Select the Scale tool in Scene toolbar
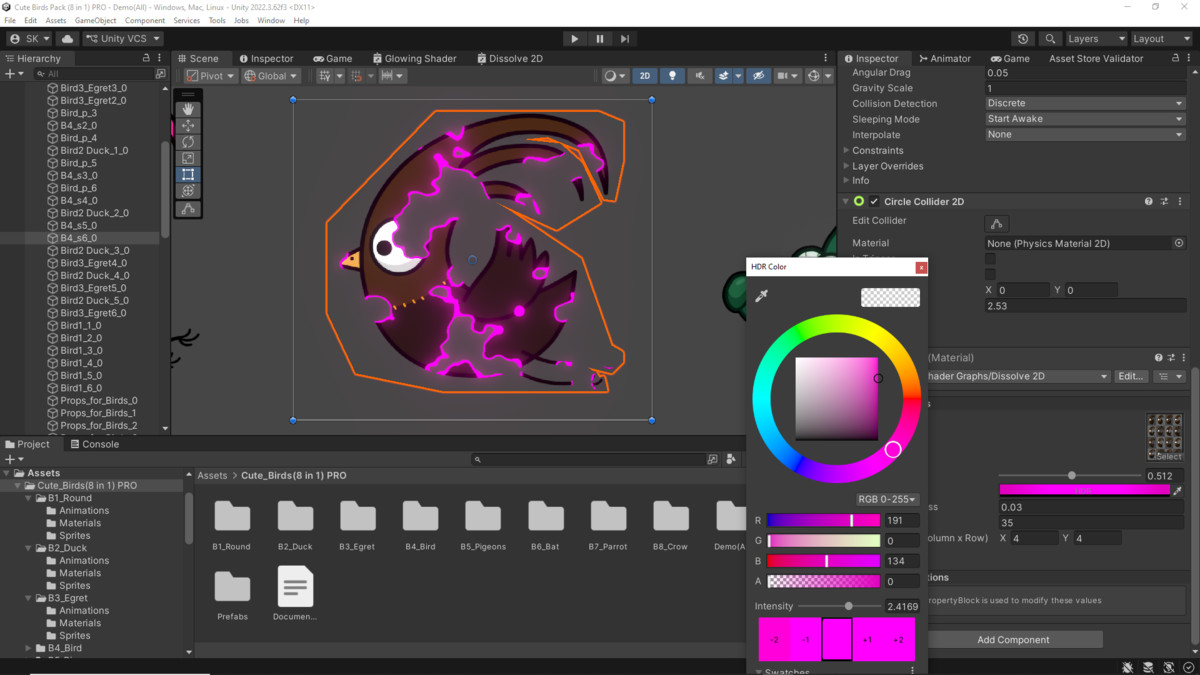The image size is (1200, 675). (188, 158)
